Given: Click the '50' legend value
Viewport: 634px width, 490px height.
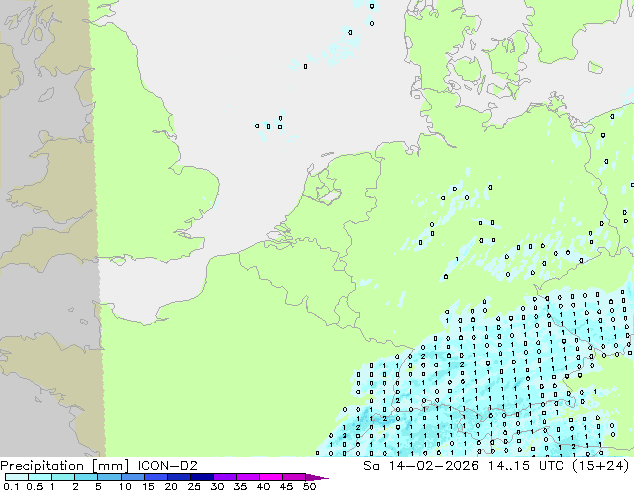Looking at the screenshot, I should click(309, 486).
